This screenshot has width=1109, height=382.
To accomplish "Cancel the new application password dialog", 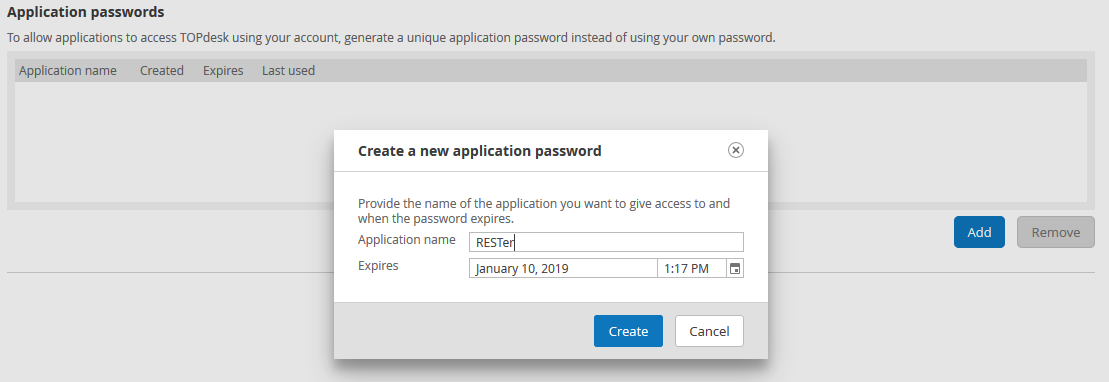I will [x=709, y=331].
